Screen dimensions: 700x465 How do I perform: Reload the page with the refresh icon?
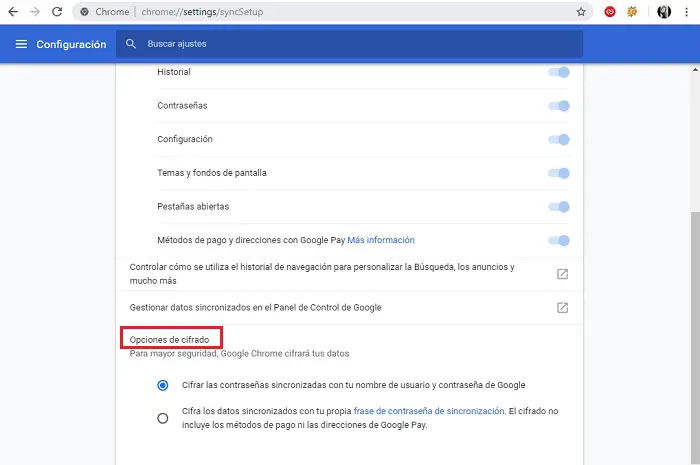pyautogui.click(x=57, y=12)
